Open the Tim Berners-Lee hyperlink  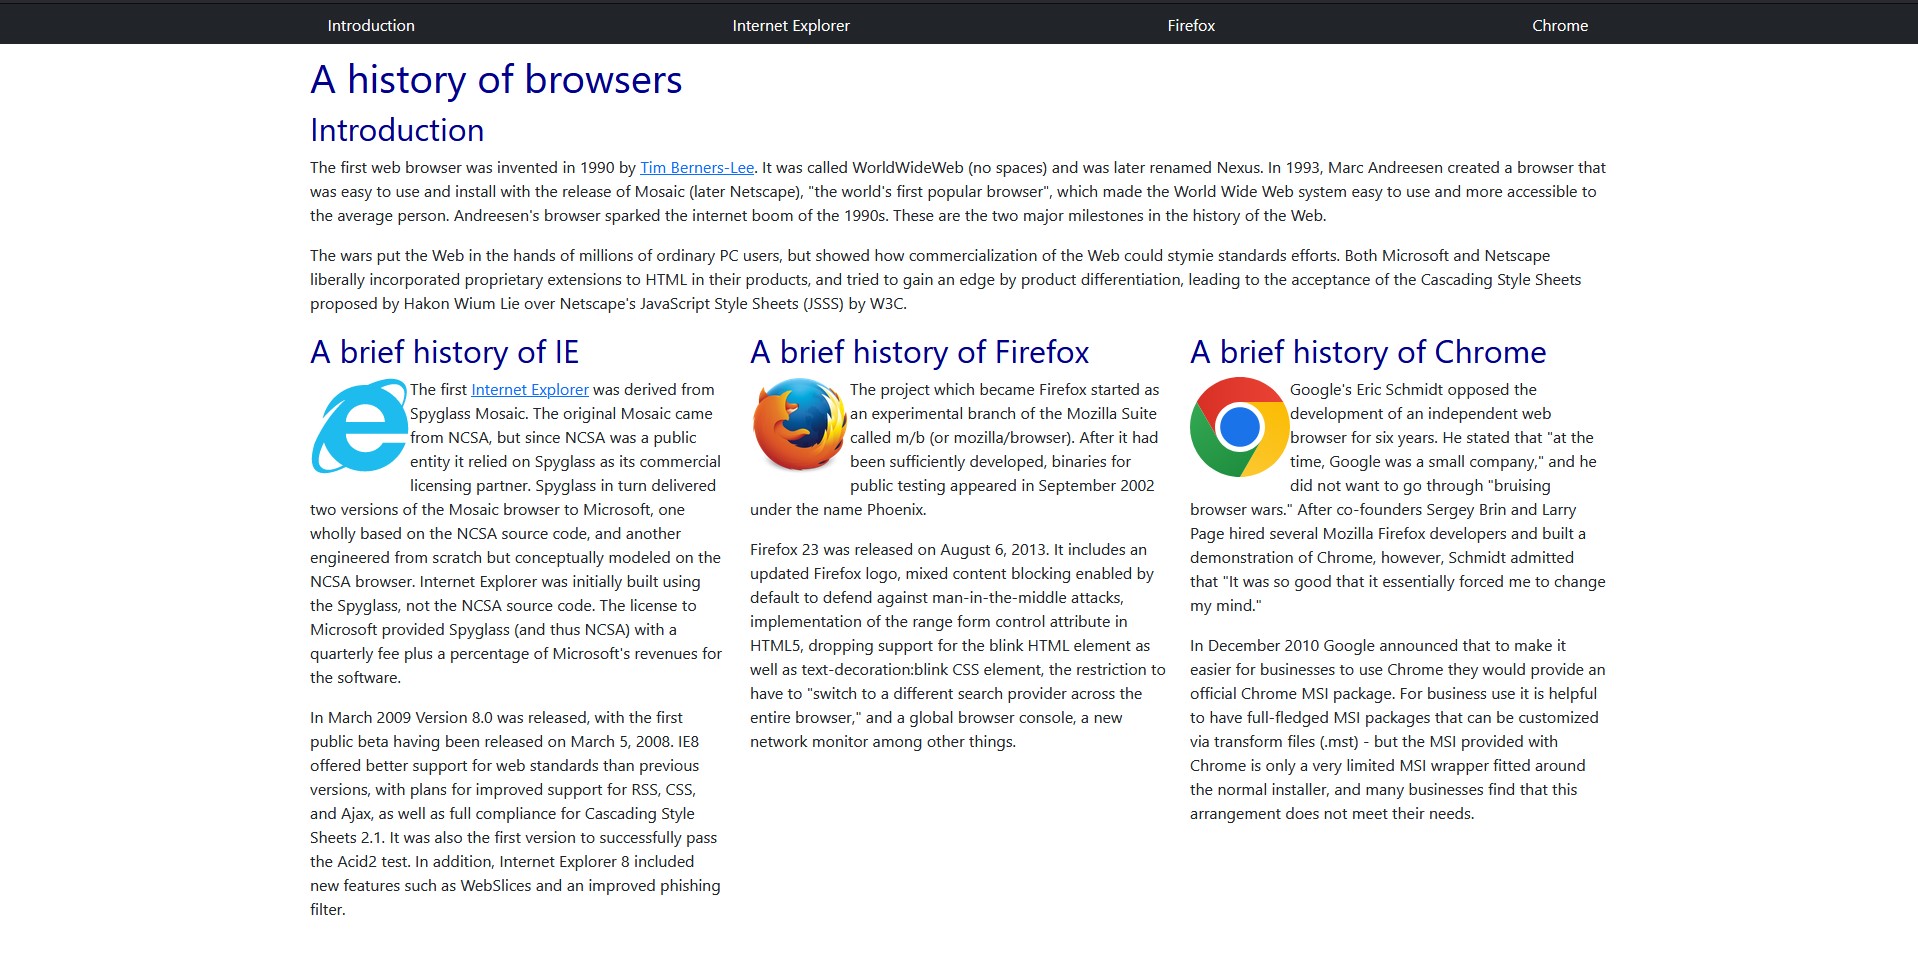click(696, 168)
